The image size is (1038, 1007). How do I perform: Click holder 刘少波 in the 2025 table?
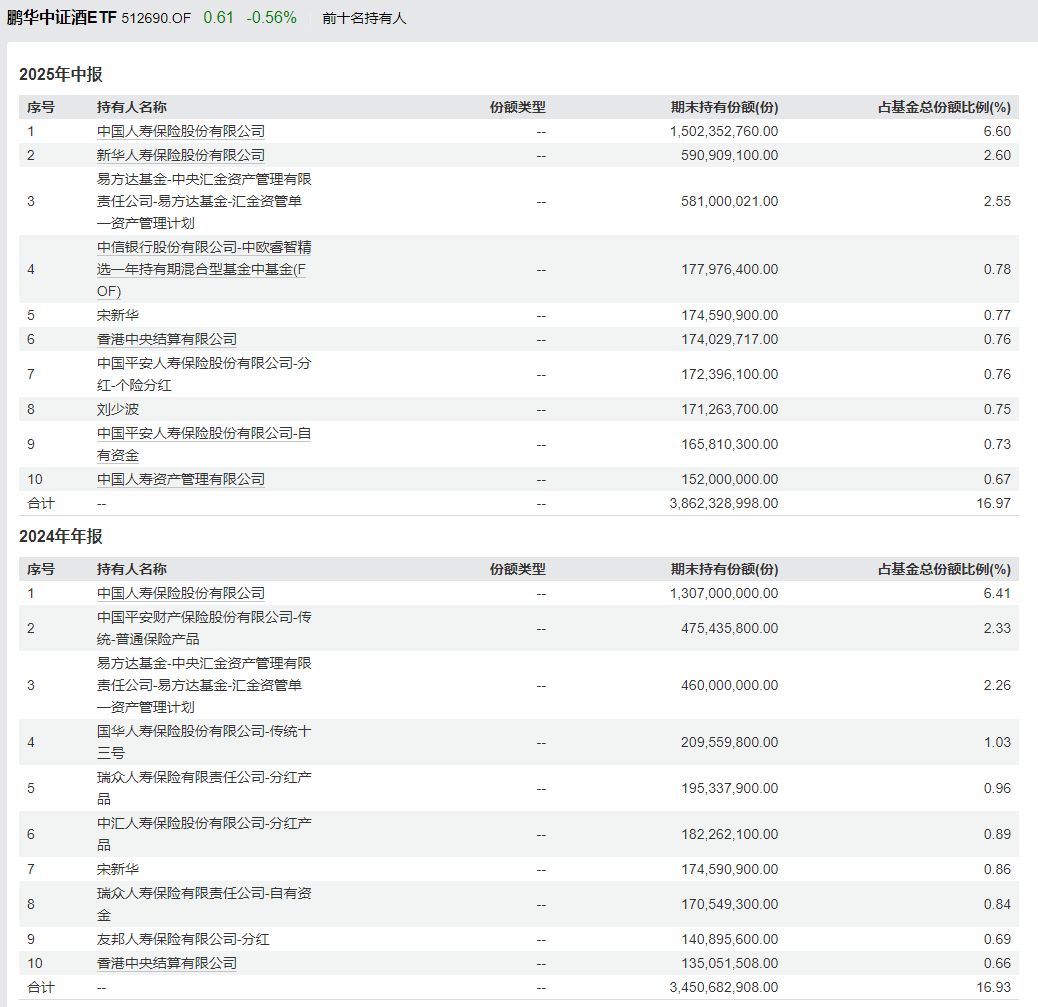pyautogui.click(x=118, y=409)
